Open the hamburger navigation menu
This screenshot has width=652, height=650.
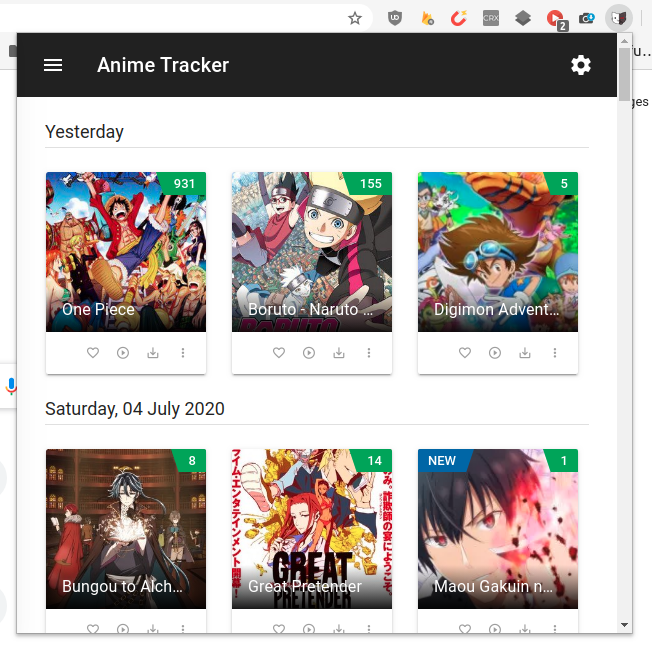coord(53,65)
